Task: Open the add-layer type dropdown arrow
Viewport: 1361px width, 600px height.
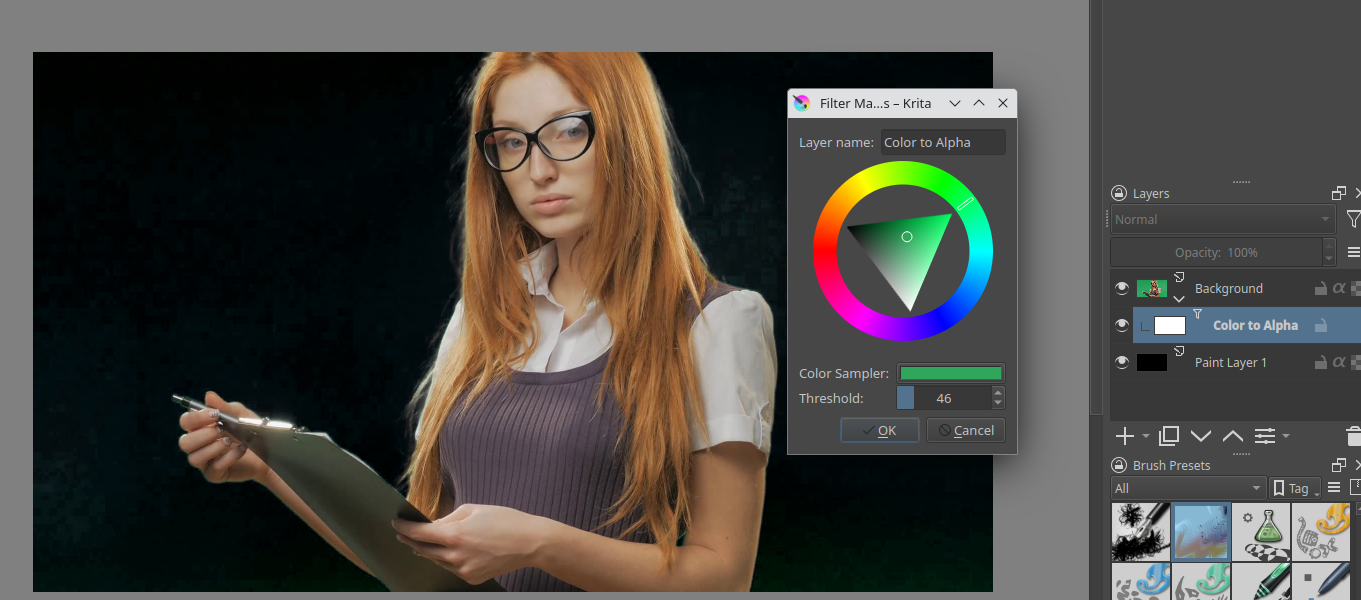Action: point(1146,436)
